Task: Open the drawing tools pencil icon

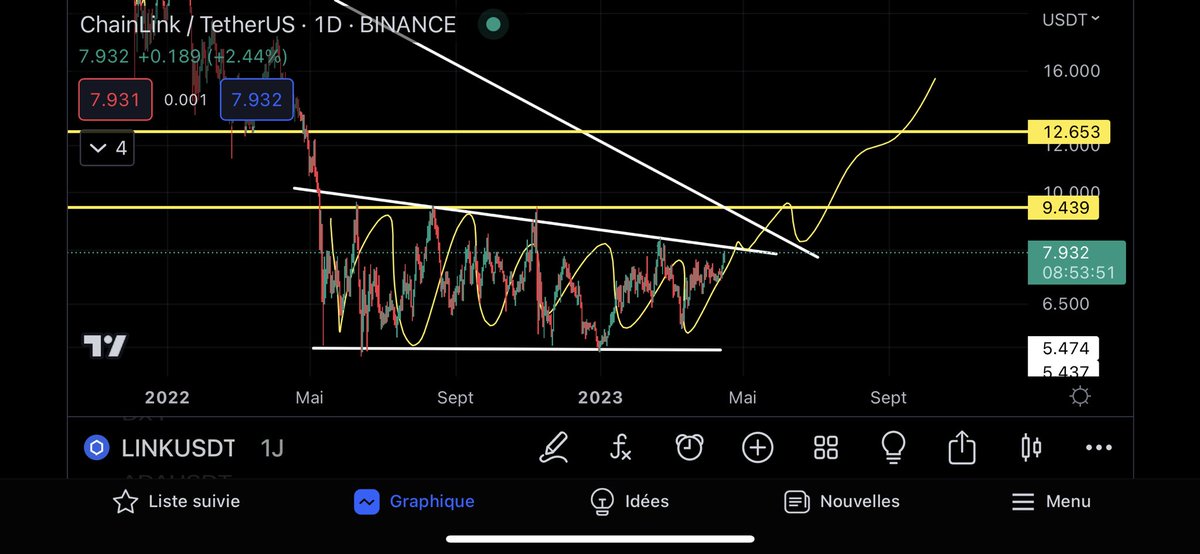Action: pos(553,447)
